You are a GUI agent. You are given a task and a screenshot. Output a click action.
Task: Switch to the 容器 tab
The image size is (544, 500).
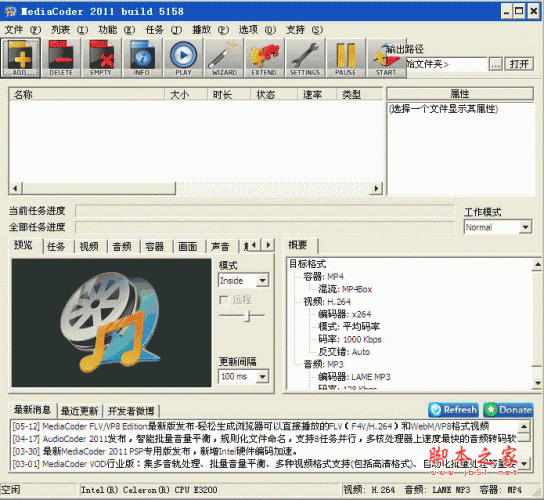tap(155, 247)
